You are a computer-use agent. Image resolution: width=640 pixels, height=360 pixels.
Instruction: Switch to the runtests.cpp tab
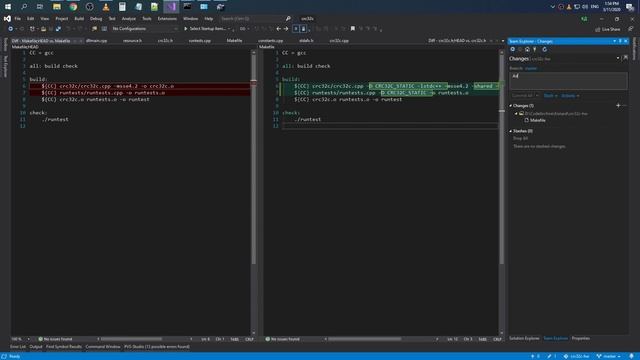pos(200,40)
